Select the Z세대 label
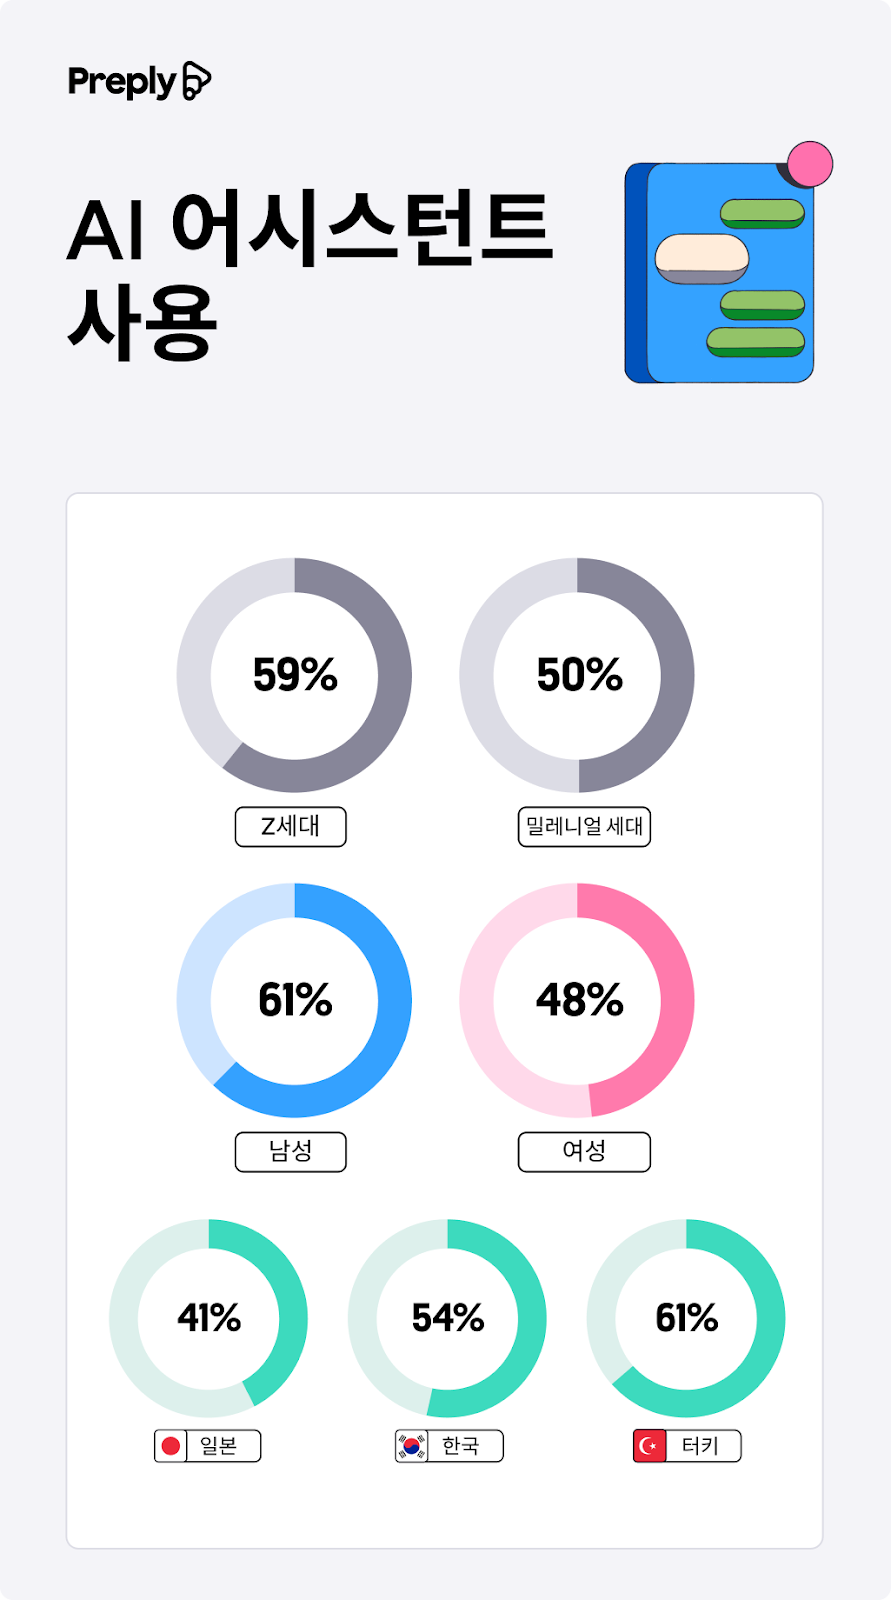The height and width of the screenshot is (1600, 891). click(291, 827)
